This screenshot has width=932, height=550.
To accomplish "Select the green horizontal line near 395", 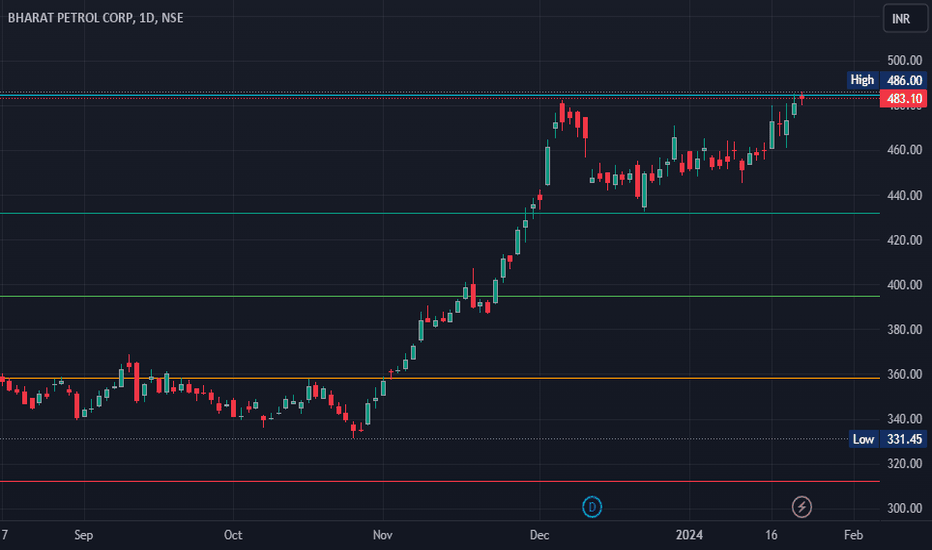I will pos(440,296).
